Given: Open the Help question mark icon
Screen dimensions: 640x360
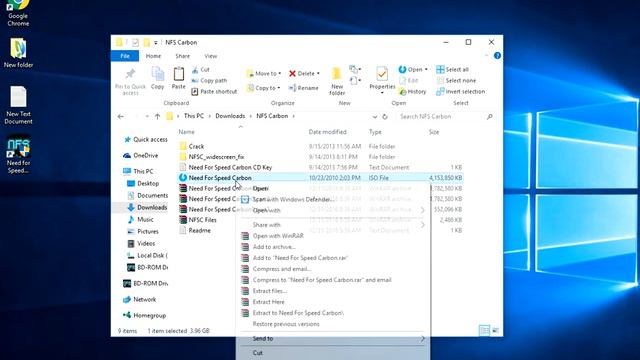Looking at the screenshot, I should (x=497, y=56).
